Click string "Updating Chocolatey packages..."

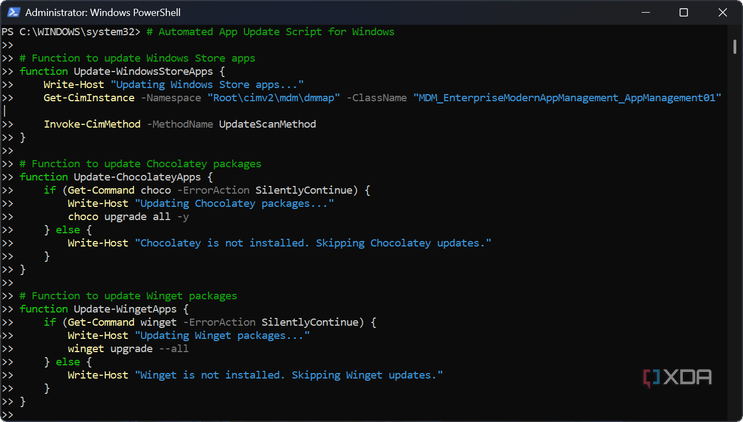234,204
